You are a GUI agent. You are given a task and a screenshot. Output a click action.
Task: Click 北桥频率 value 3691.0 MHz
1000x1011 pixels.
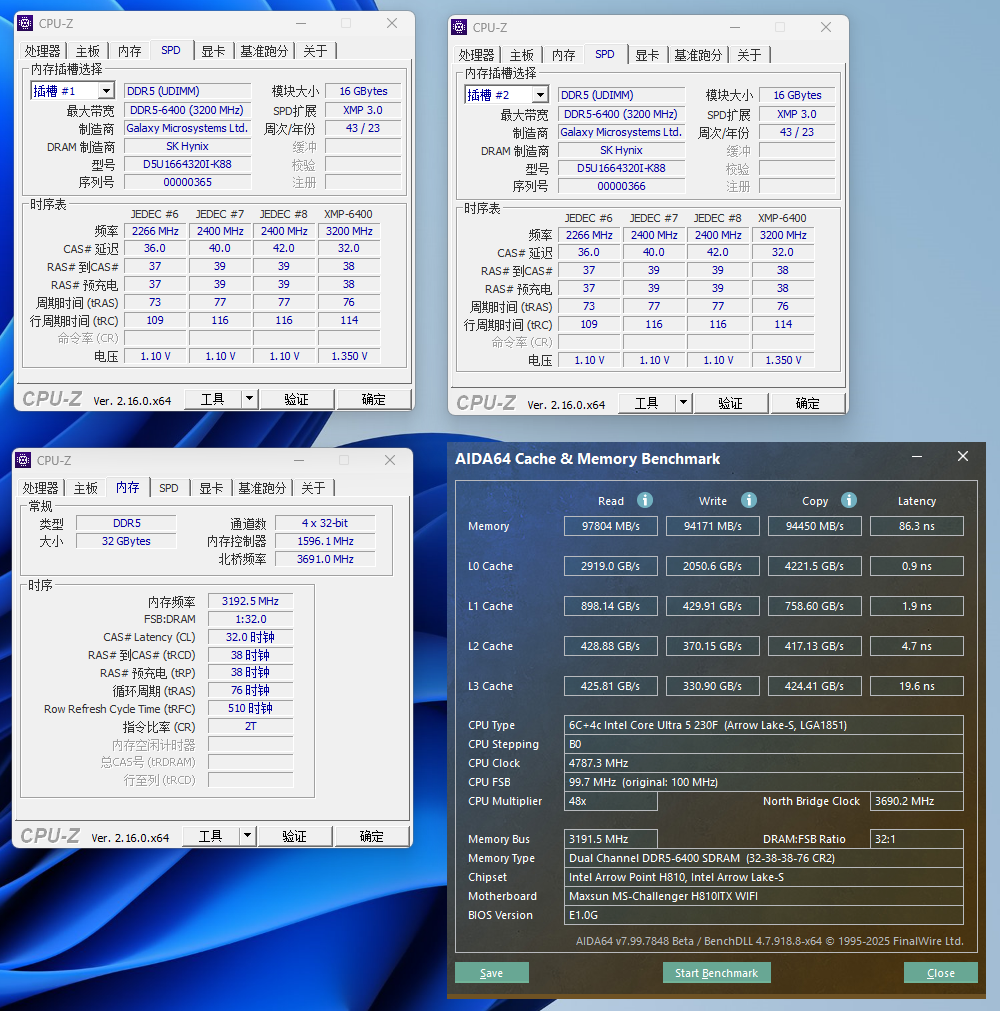pyautogui.click(x=325, y=559)
